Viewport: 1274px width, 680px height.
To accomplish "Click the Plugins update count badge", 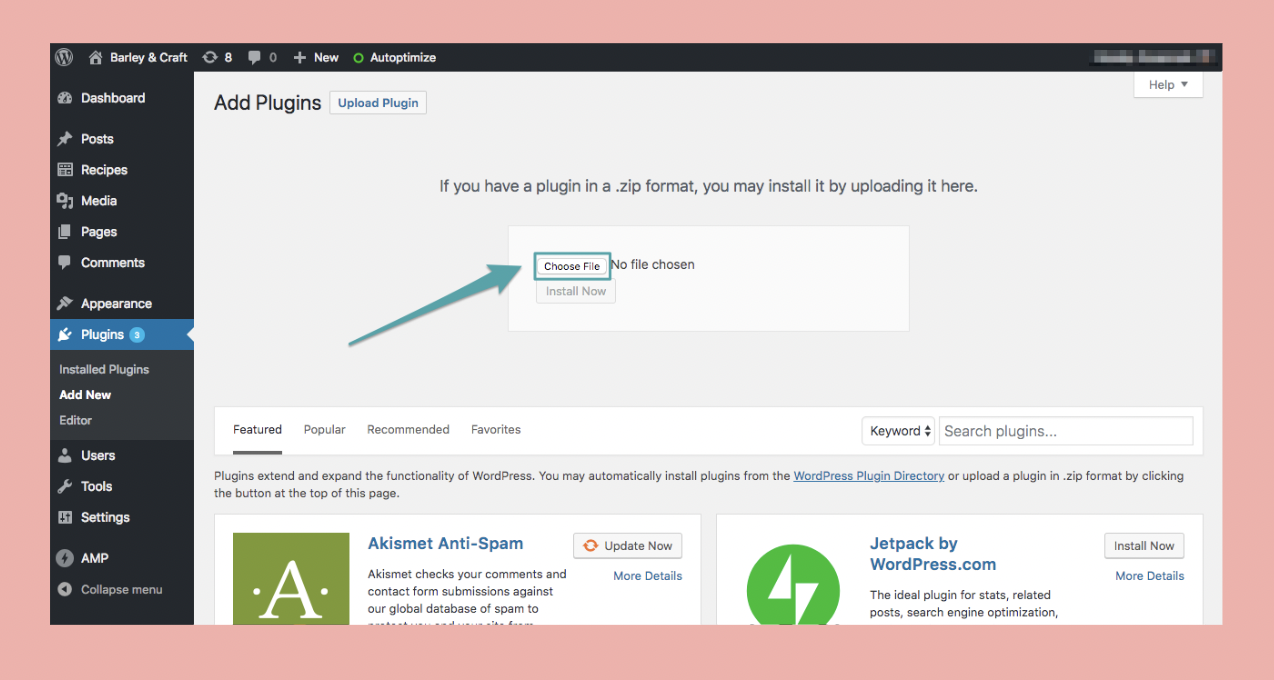I will (137, 335).
